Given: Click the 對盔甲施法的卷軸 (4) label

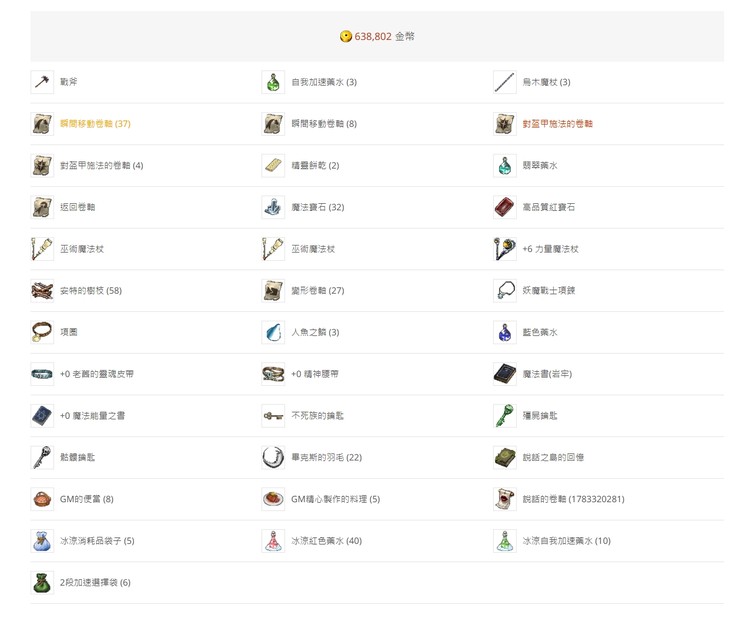Looking at the screenshot, I should [x=101, y=165].
